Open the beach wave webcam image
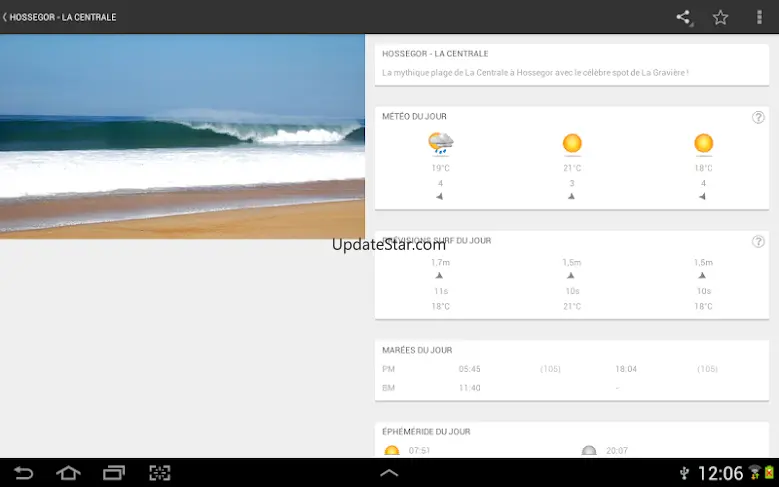The image size is (779, 487). point(182,137)
